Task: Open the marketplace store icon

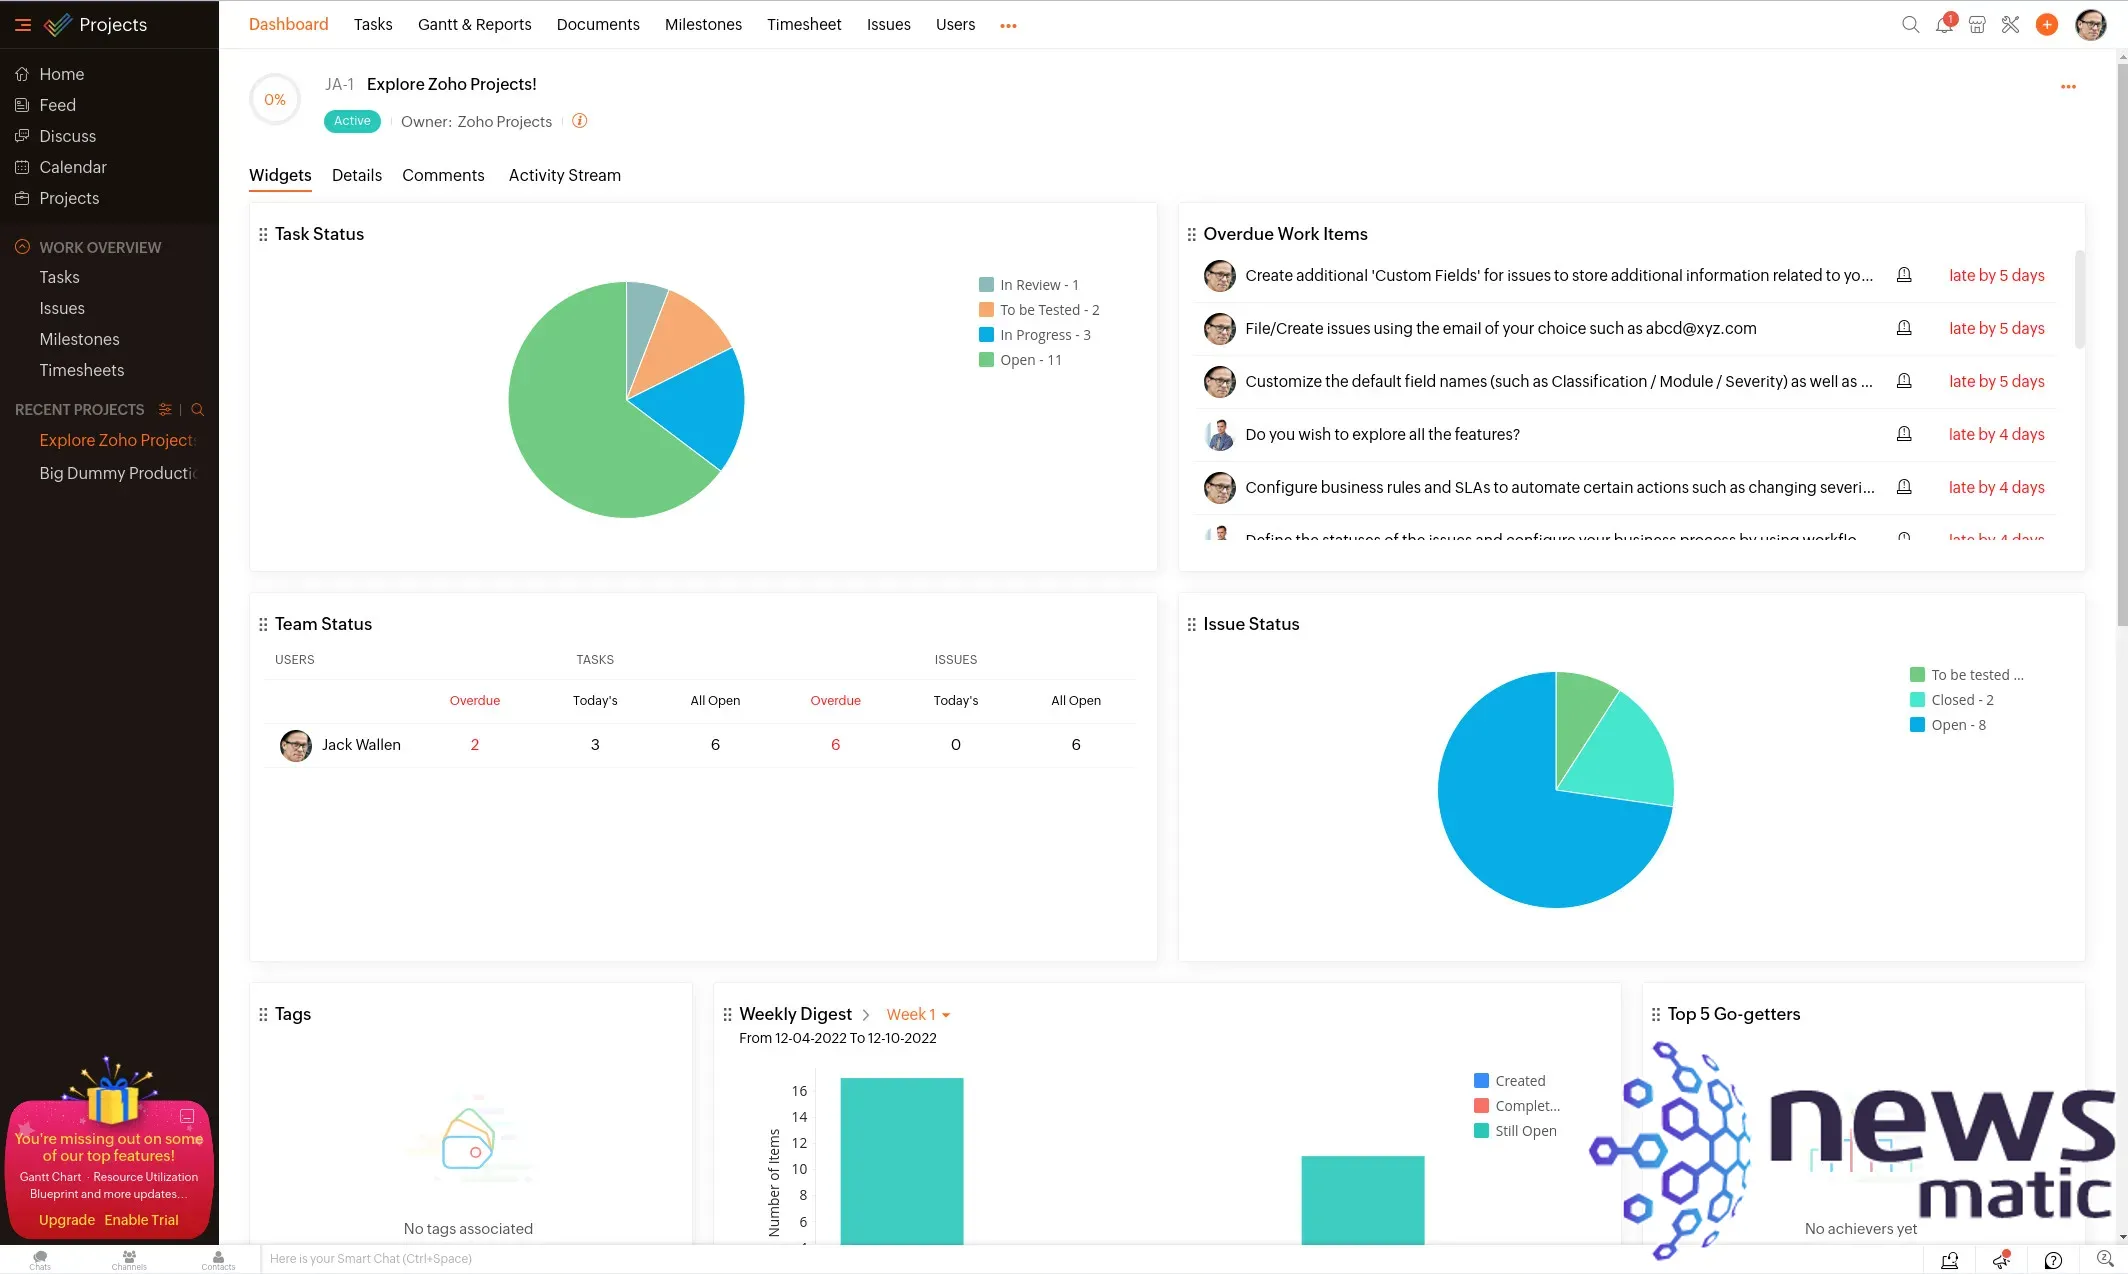Action: (x=1977, y=25)
